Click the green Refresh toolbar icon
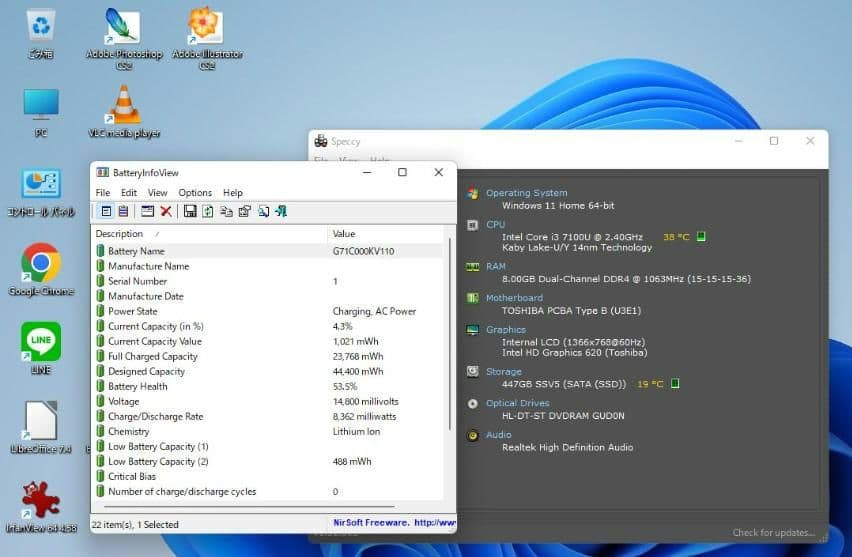The width and height of the screenshot is (852, 557). 208,211
